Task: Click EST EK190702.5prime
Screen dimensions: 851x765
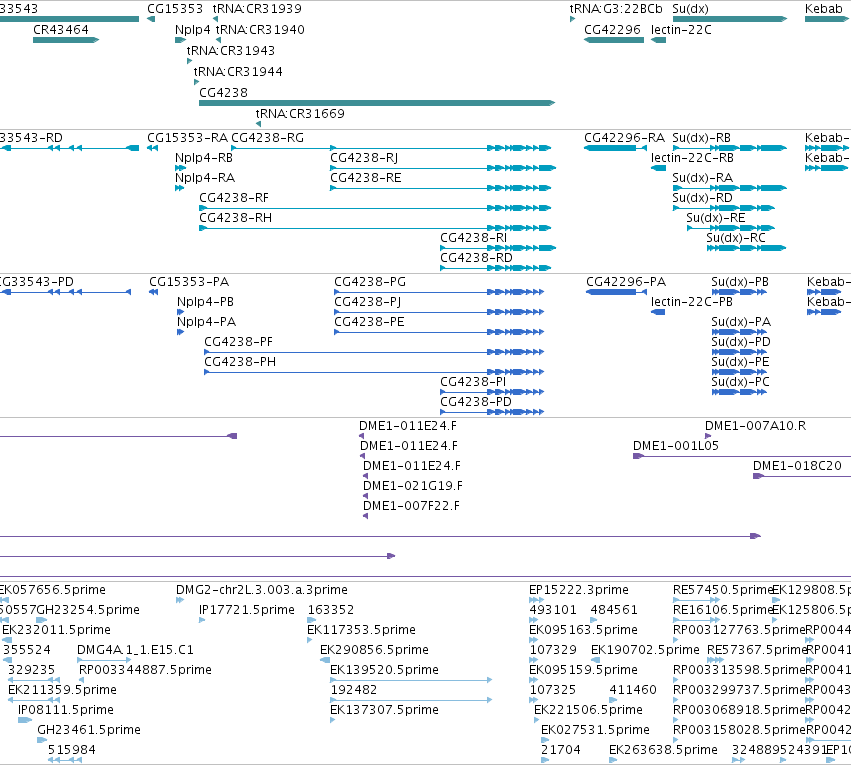Action: 645,650
